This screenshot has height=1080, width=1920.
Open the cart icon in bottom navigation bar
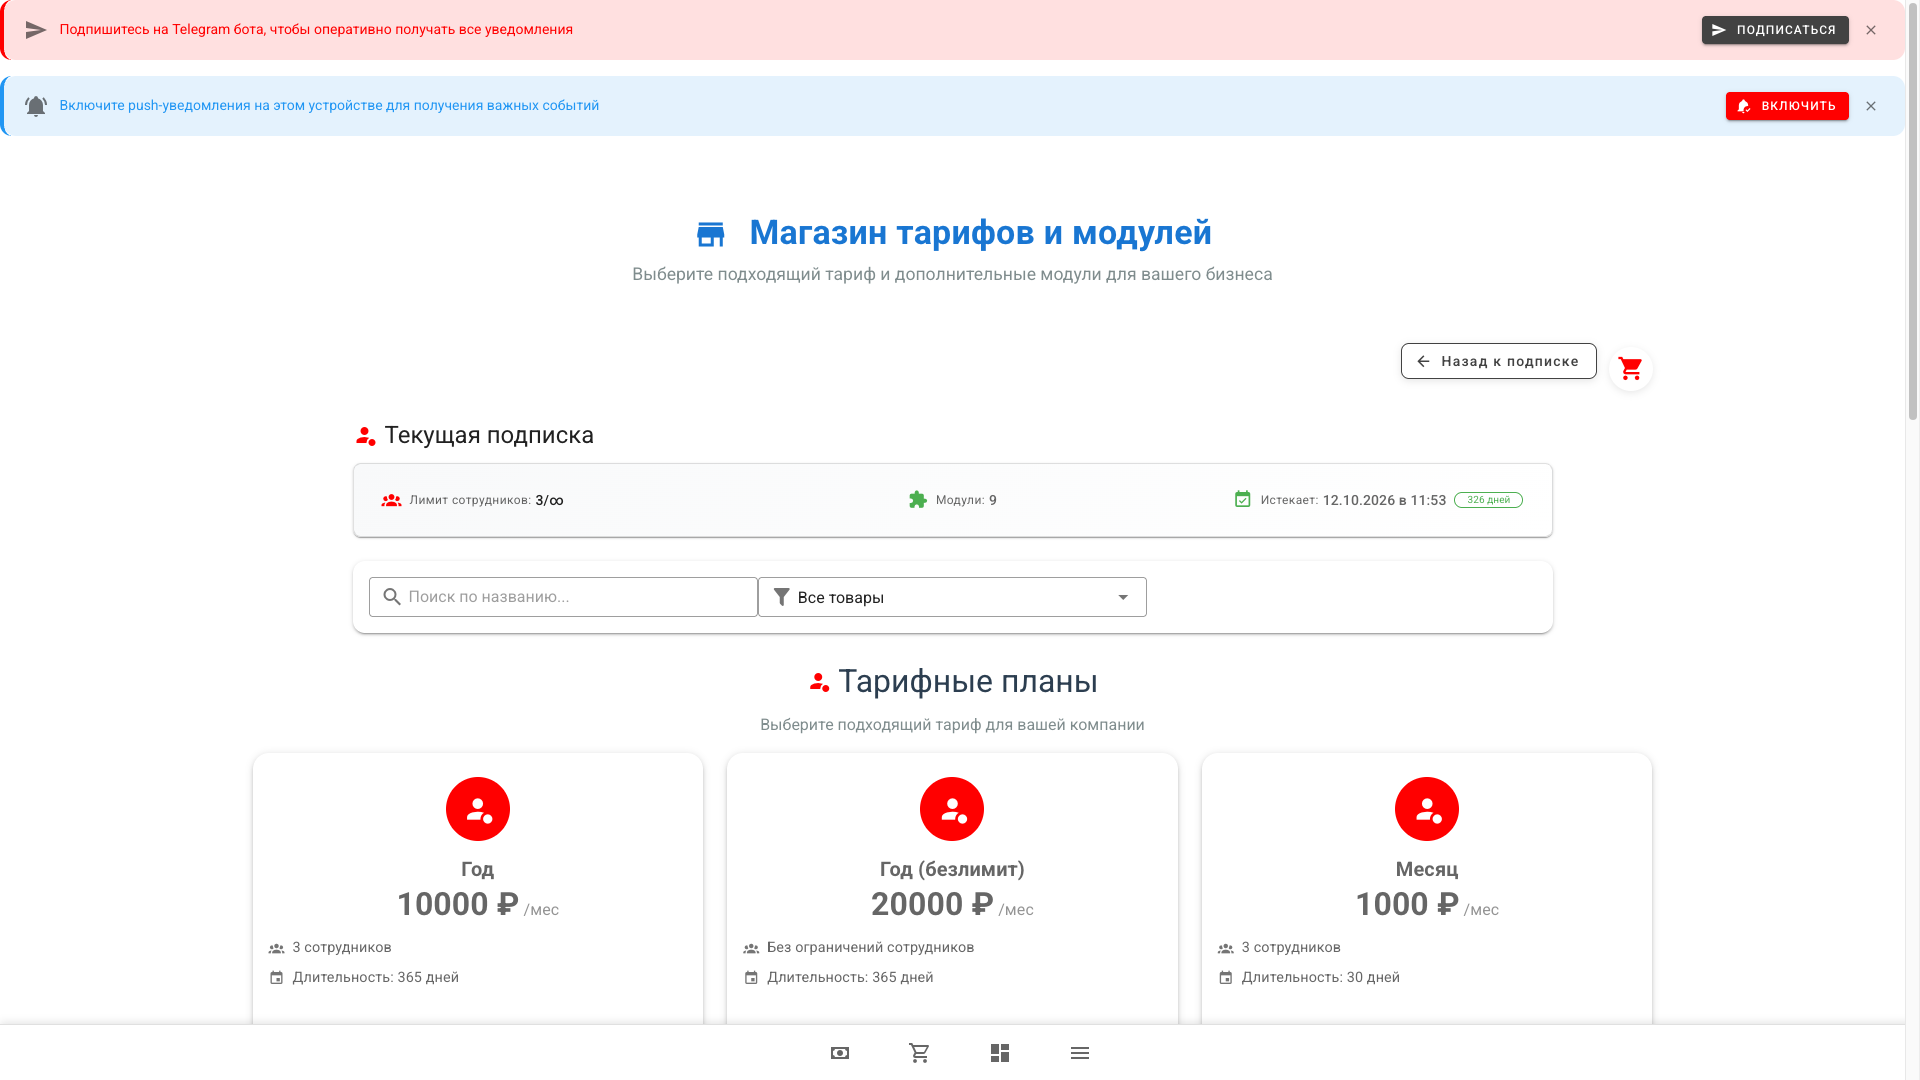919,1052
